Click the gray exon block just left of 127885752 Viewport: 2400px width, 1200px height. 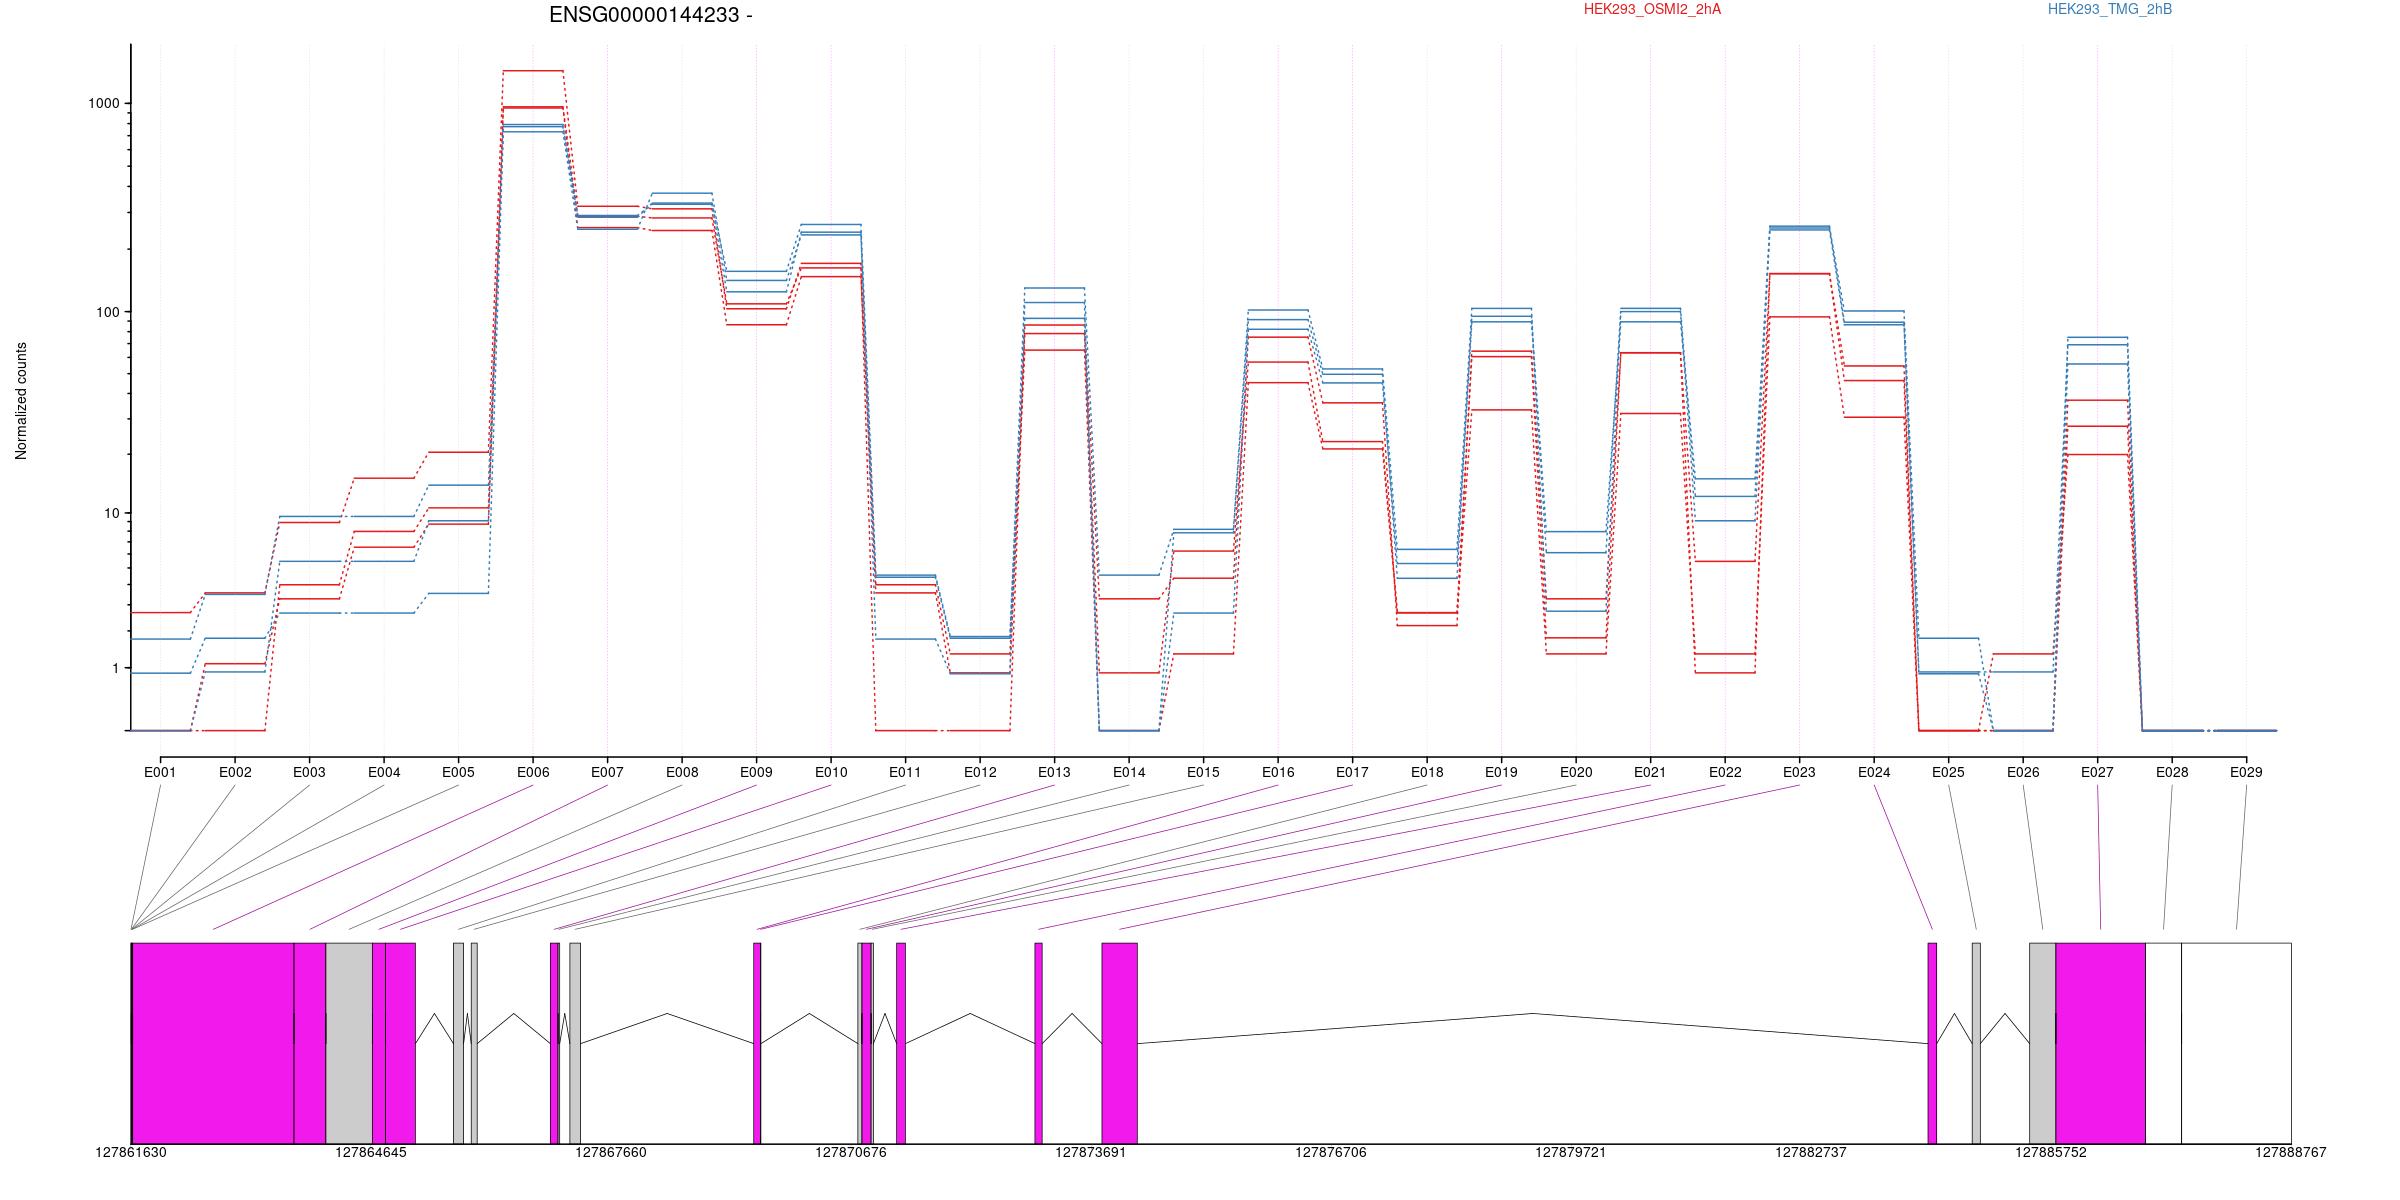2042,1043
